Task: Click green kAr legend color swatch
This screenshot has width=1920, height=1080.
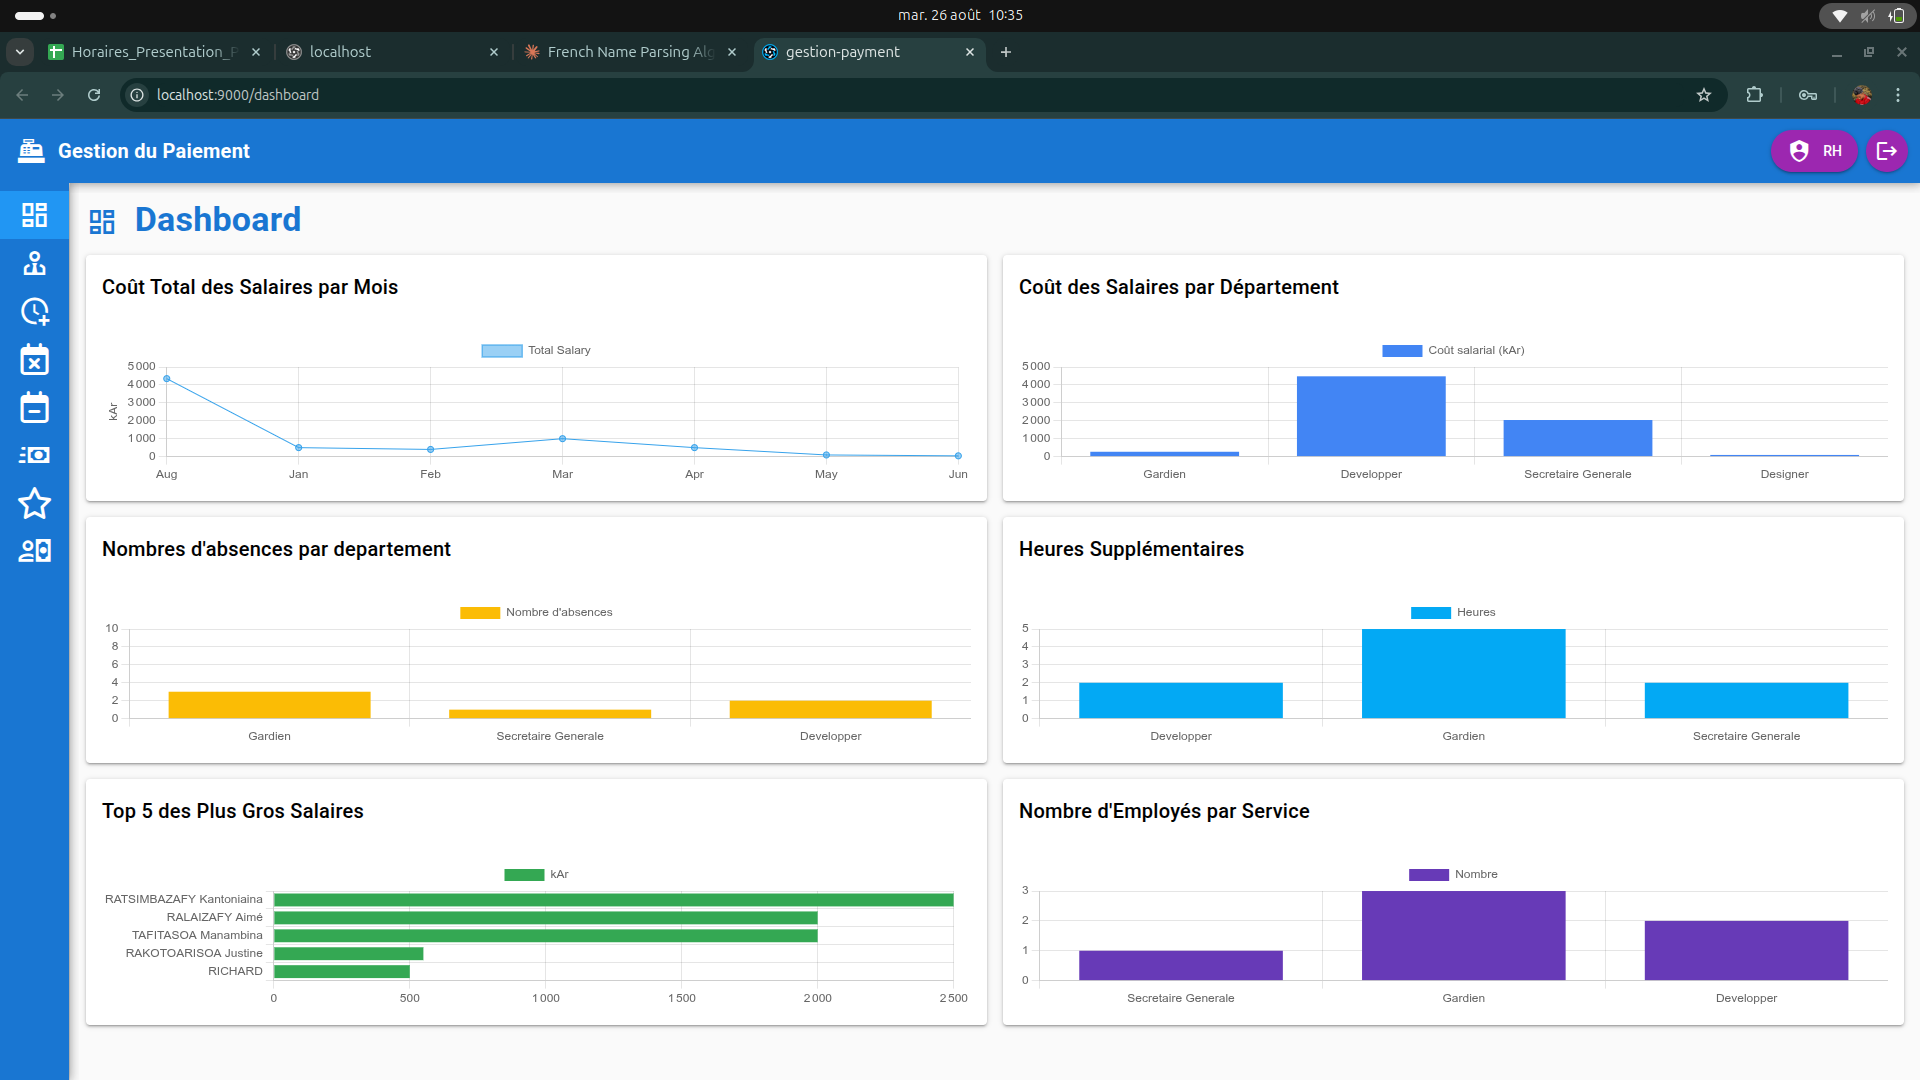Action: (524, 875)
